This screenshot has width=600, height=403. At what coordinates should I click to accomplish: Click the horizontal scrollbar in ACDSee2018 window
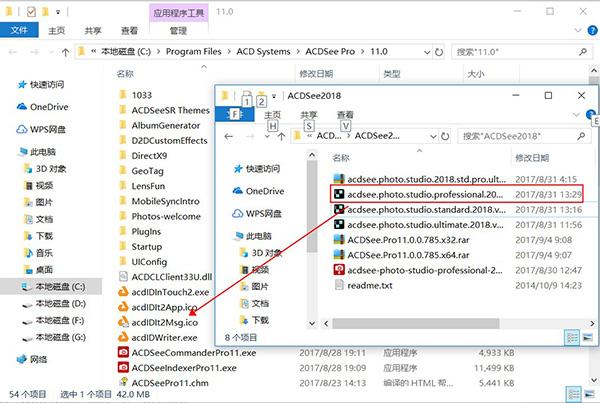pos(416,323)
